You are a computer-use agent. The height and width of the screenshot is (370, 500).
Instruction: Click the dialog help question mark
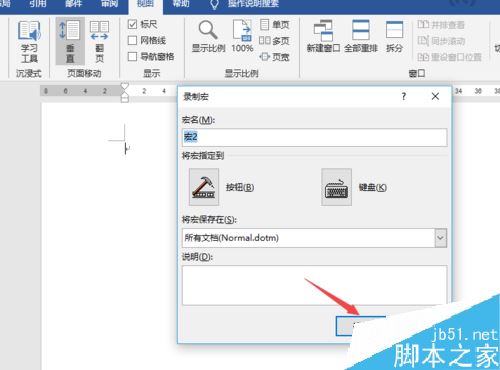[x=404, y=96]
